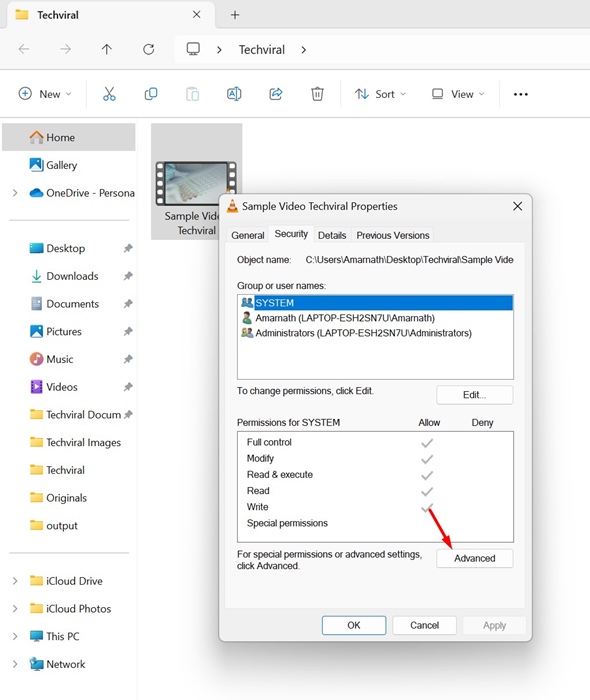Viewport: 590px width, 700px height.
Task: Click the Delete trash icon
Action: 317,94
